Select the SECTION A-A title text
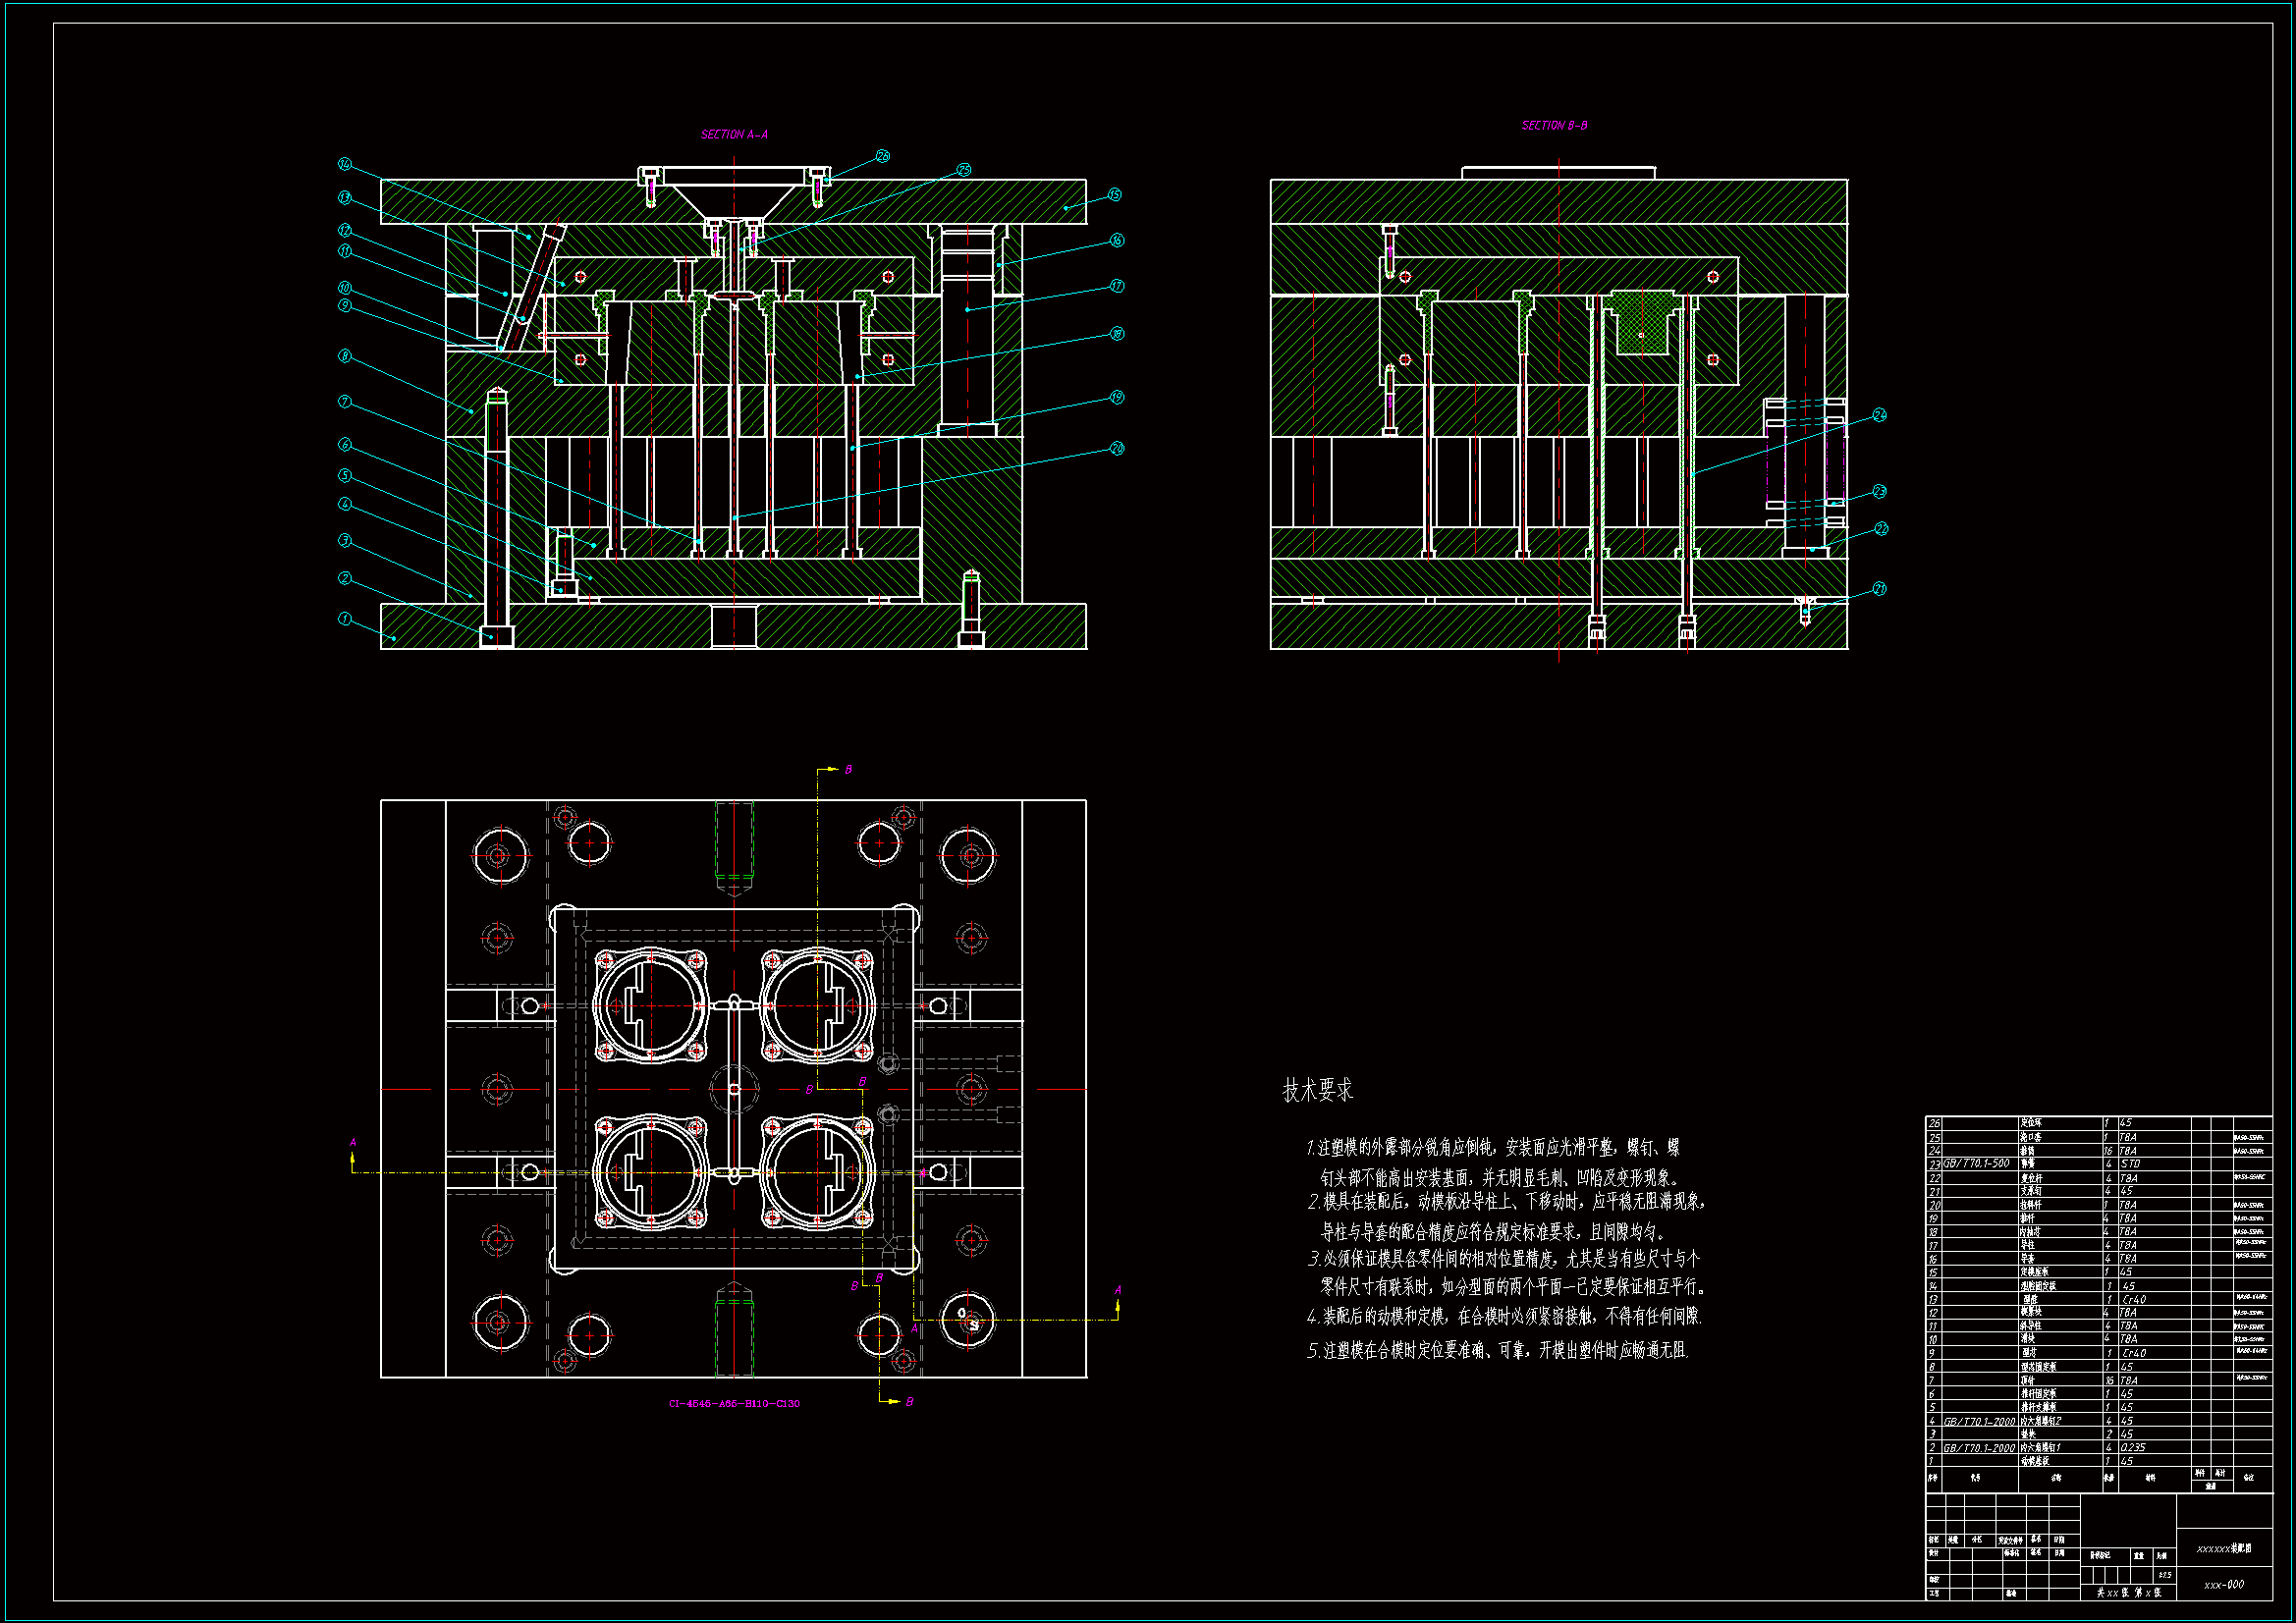Screen dimensions: 2296x1623 click(734, 134)
